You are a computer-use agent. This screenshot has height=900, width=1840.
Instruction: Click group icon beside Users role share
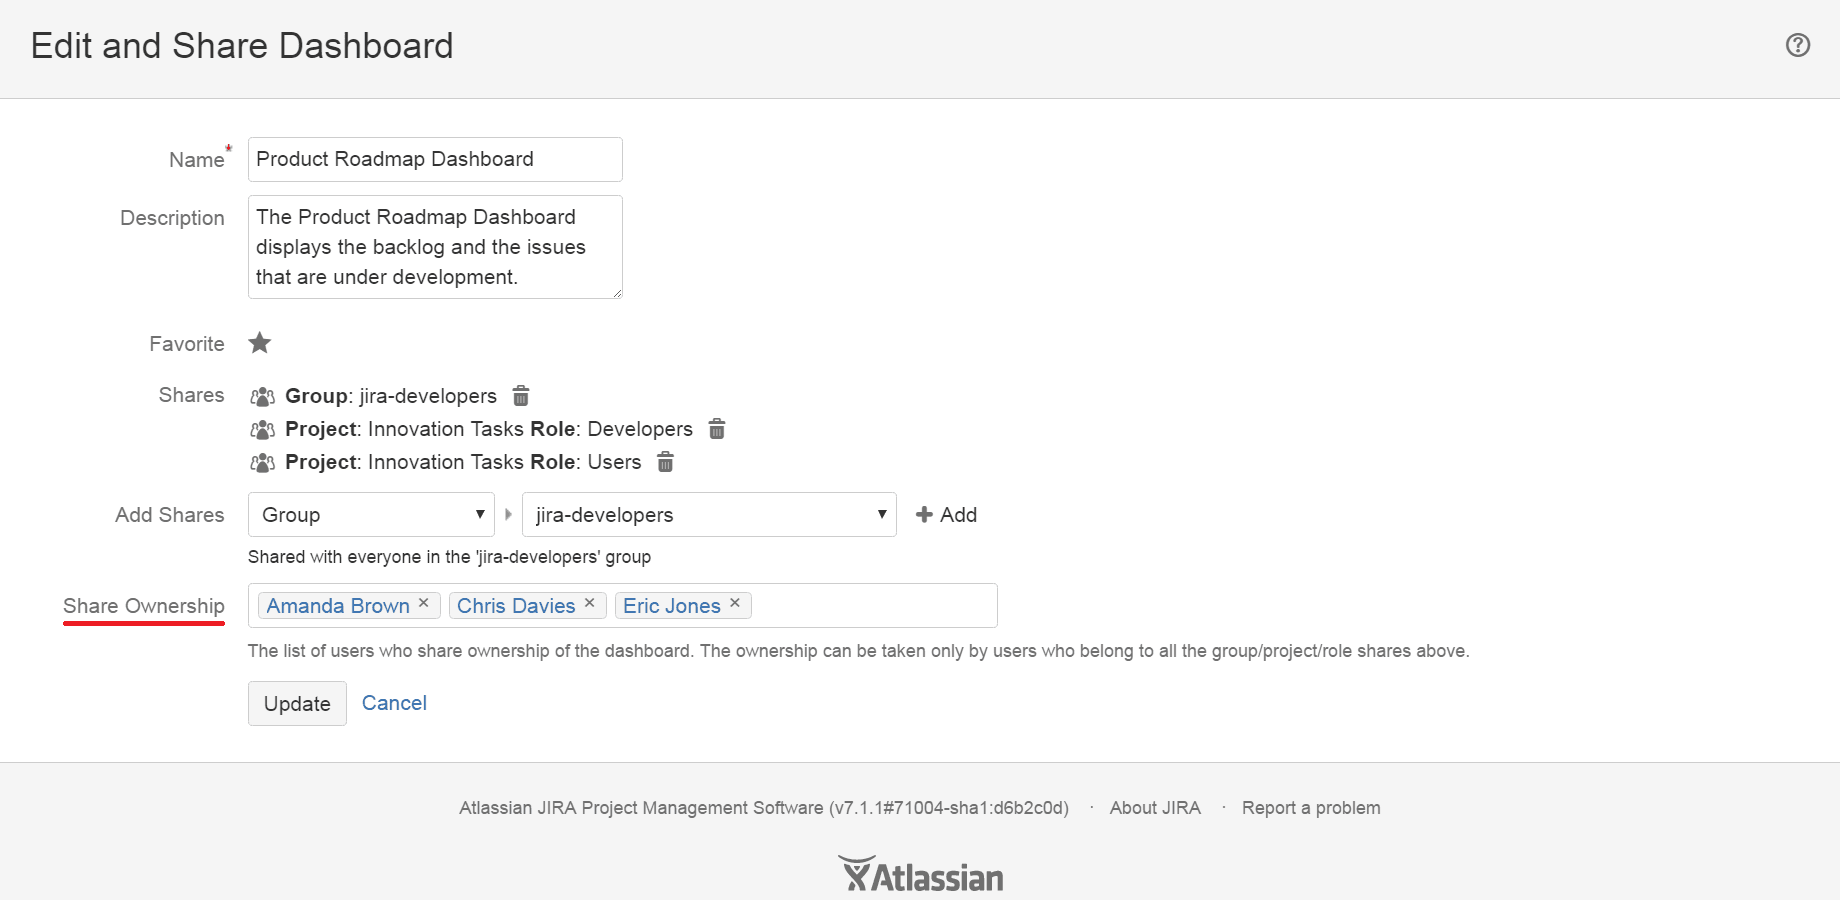(x=262, y=463)
